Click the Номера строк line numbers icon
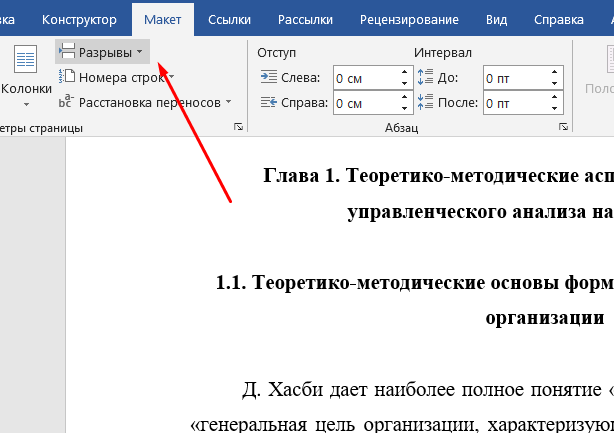The height and width of the screenshot is (433, 614). 67,76
